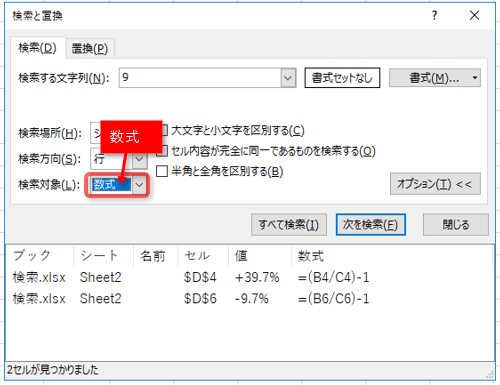Switch to the 置換(P) tab

click(90, 49)
